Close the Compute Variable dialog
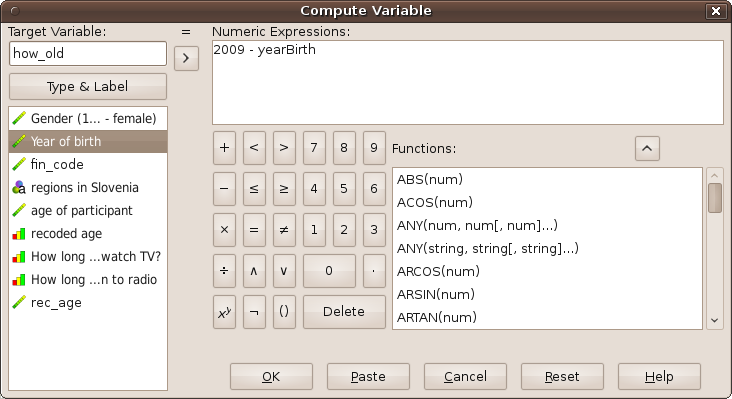Image resolution: width=732 pixels, height=399 pixels. click(x=716, y=11)
